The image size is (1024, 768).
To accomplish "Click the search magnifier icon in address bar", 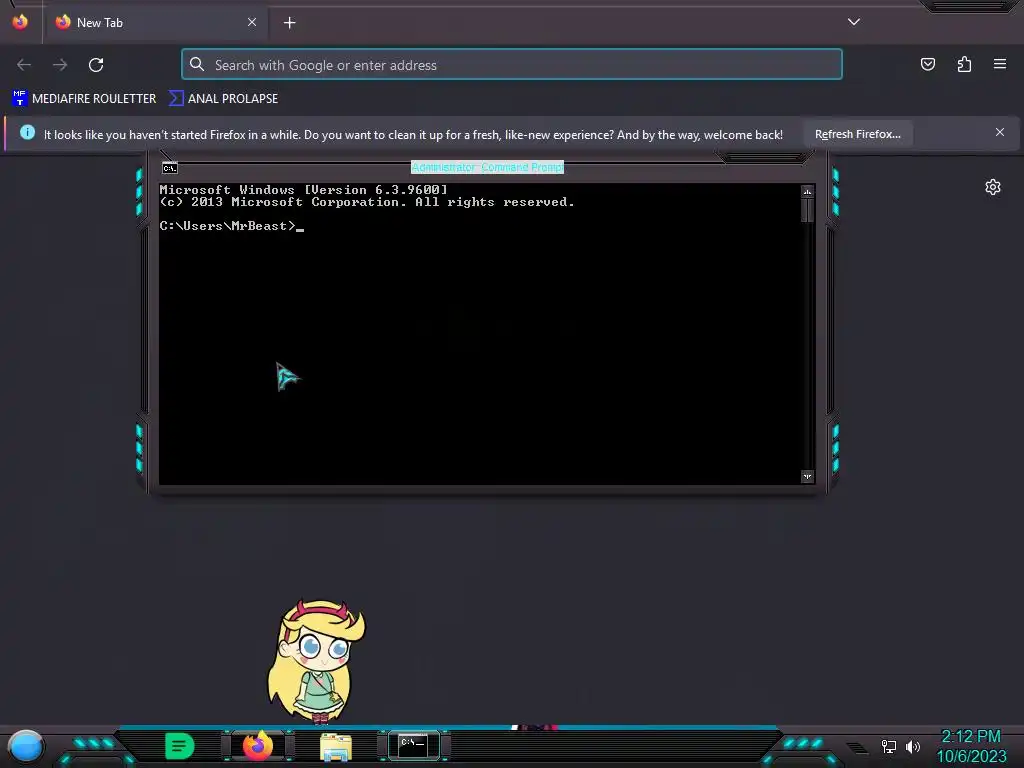I will click(197, 64).
